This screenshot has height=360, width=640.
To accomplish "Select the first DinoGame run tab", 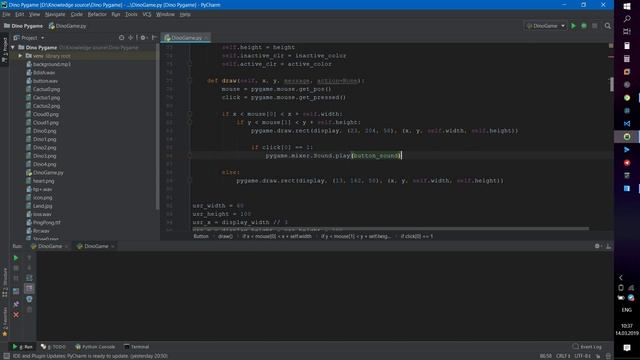I will (49, 246).
